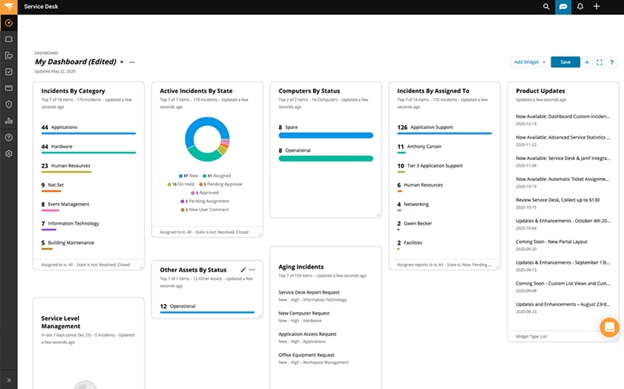This screenshot has height=389, width=624.
Task: Select the Information Technology category row
Action: 88,225
